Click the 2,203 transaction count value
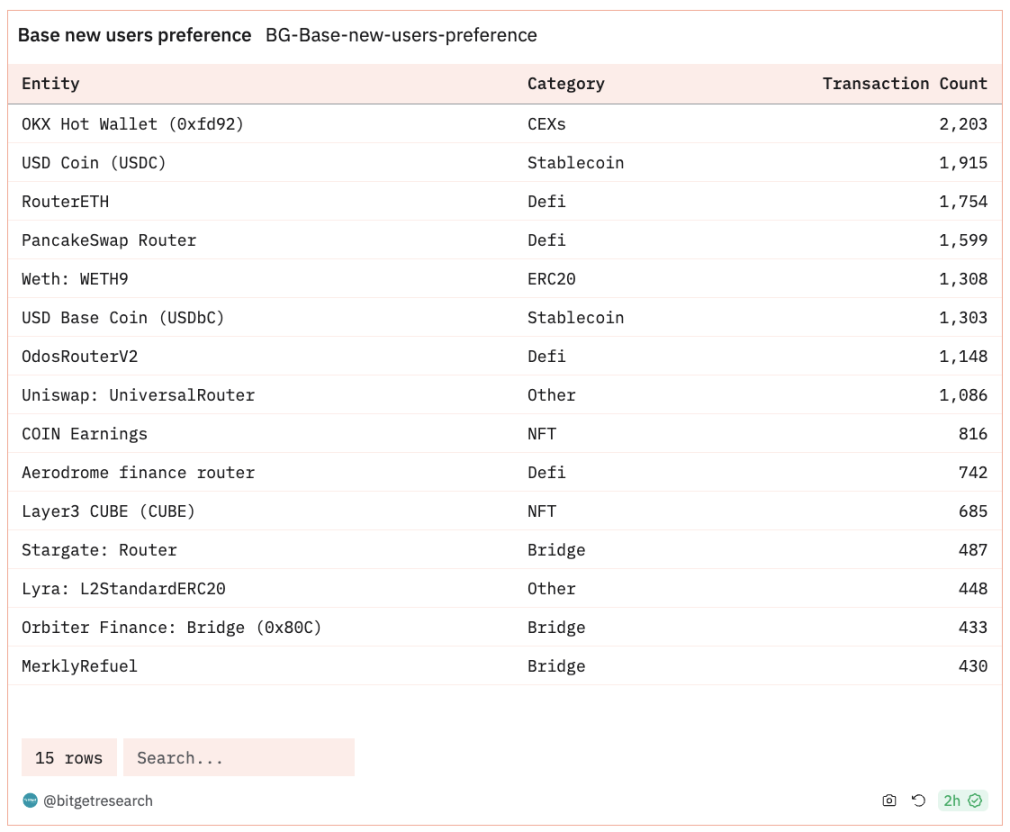 [963, 124]
